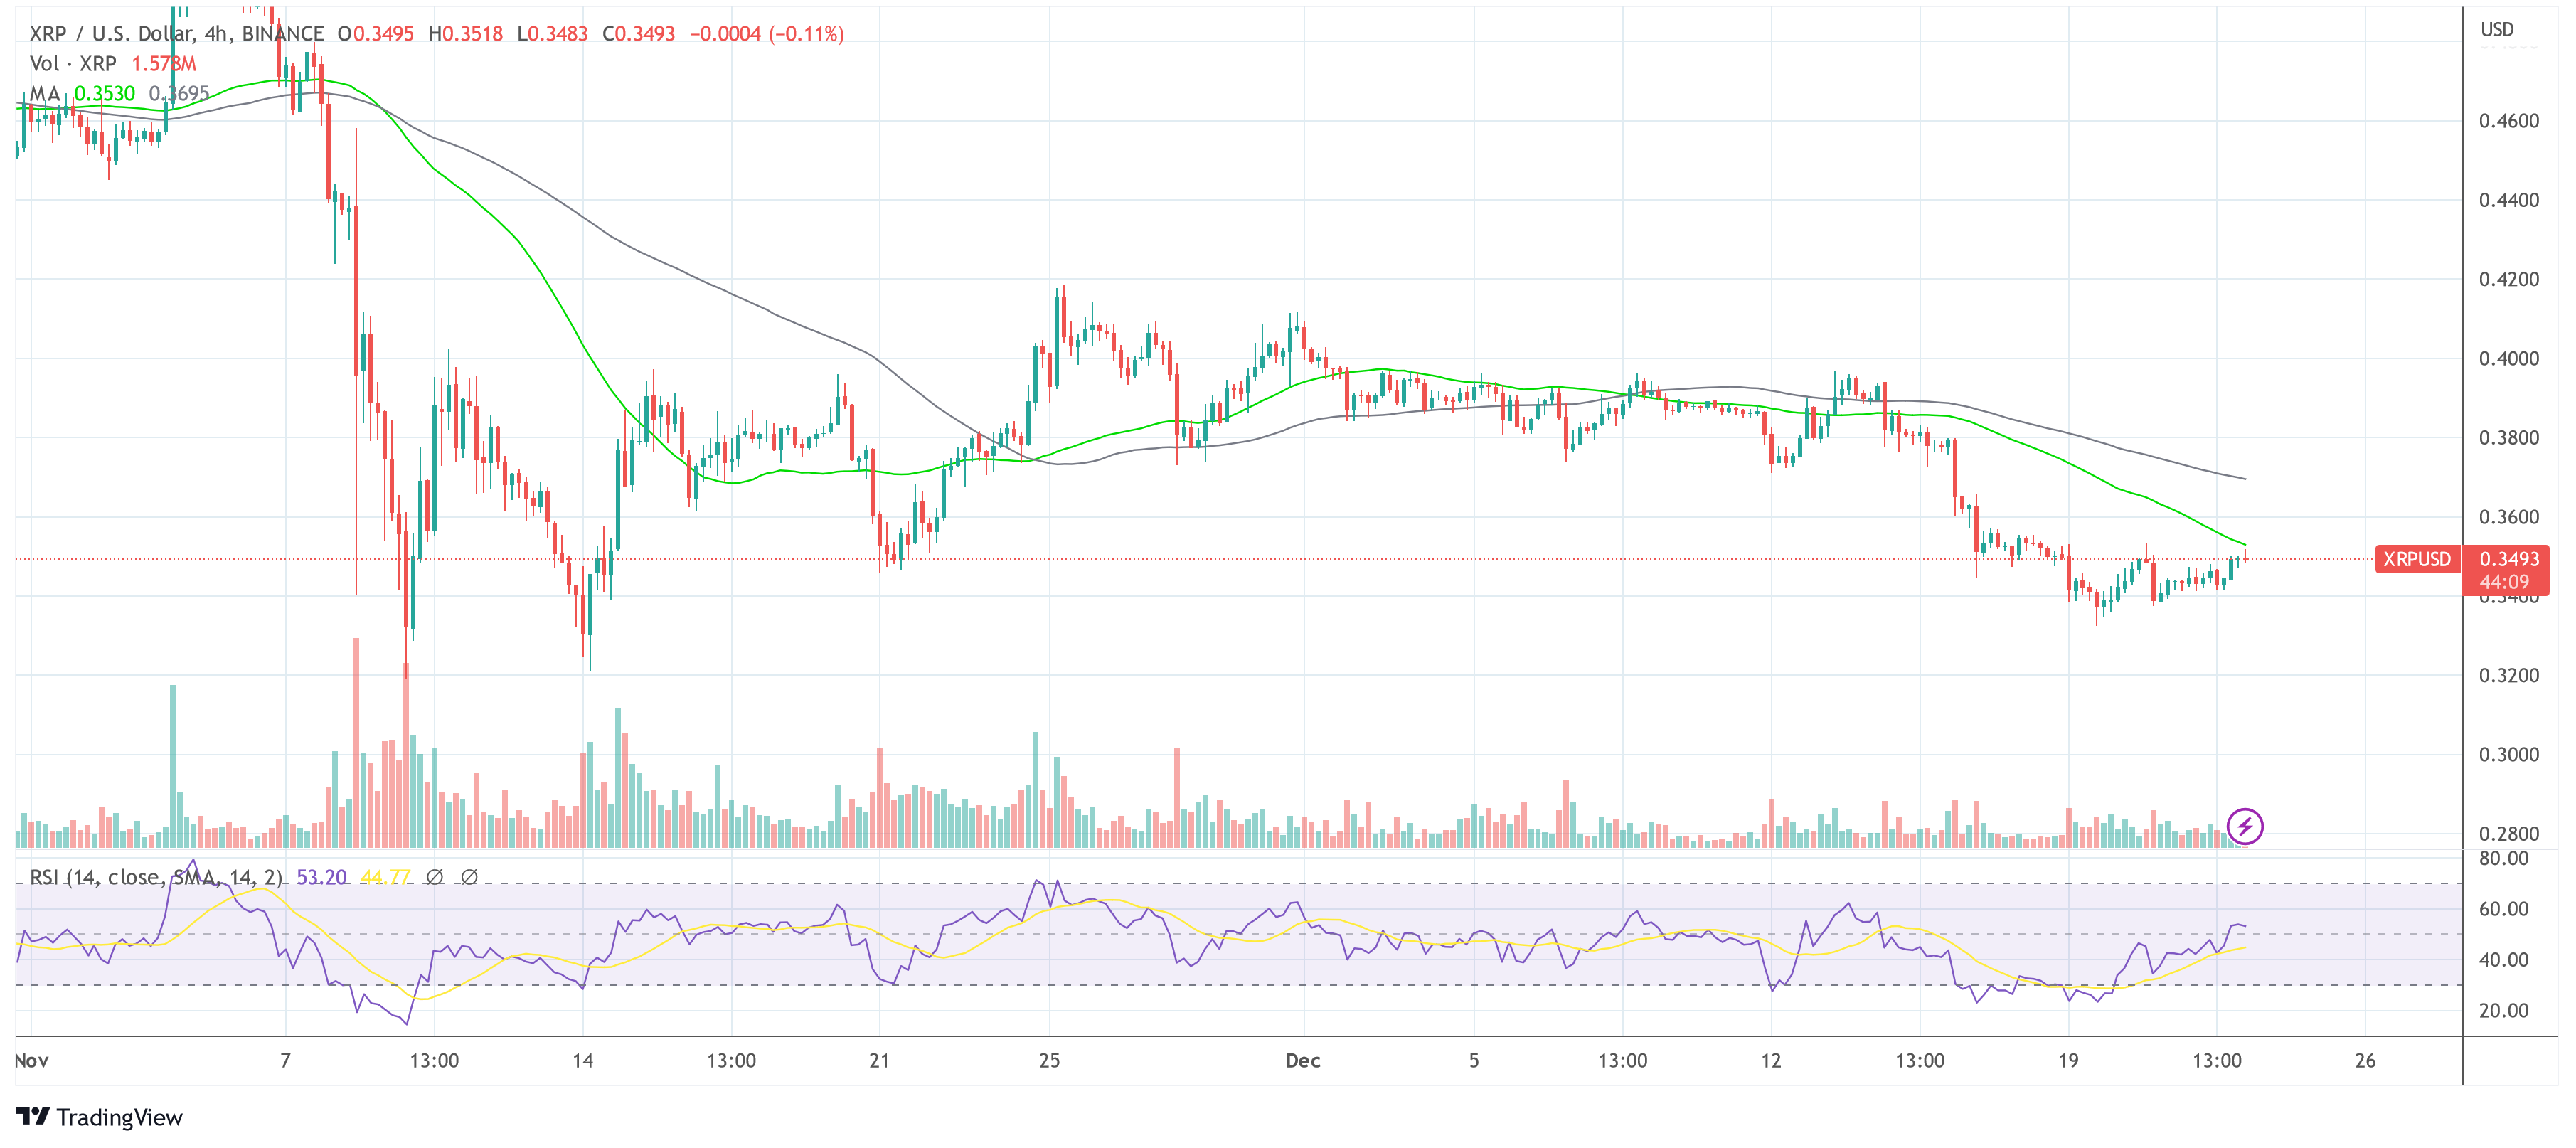Click the 0.3200 price axis label
The image size is (2576, 1148).
click(2509, 675)
